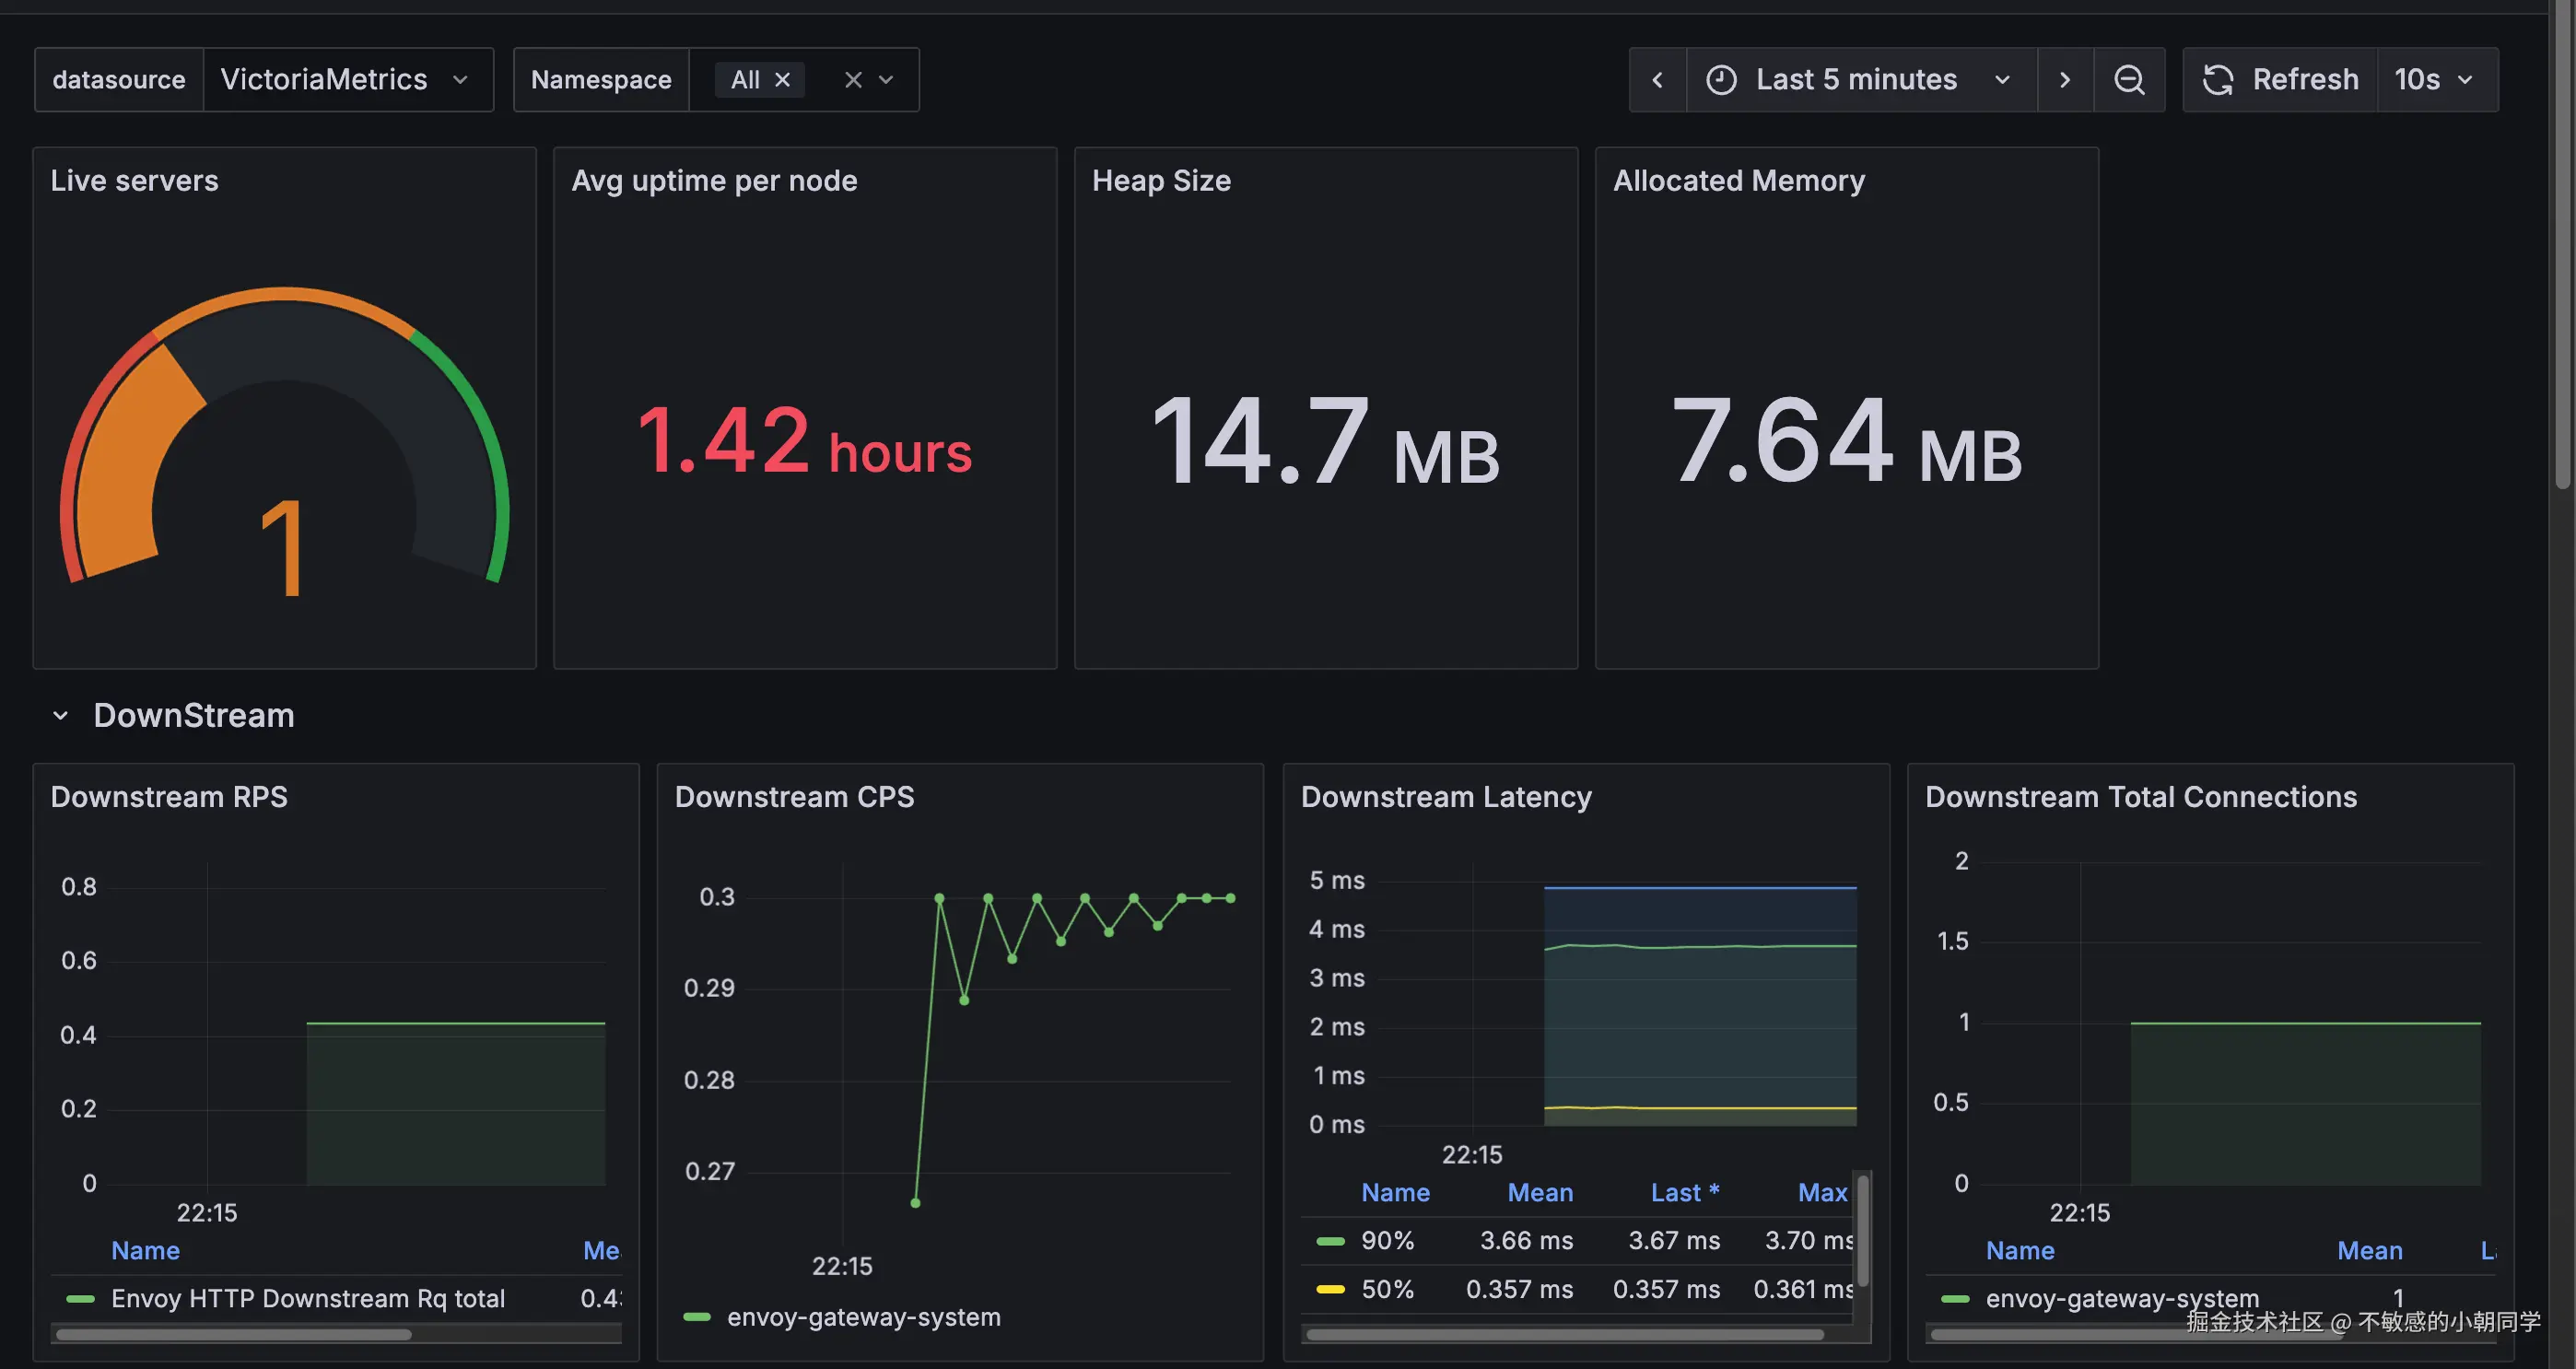This screenshot has width=2576, height=1369.
Task: Open the Heap Size panel title menu
Action: coord(1161,181)
